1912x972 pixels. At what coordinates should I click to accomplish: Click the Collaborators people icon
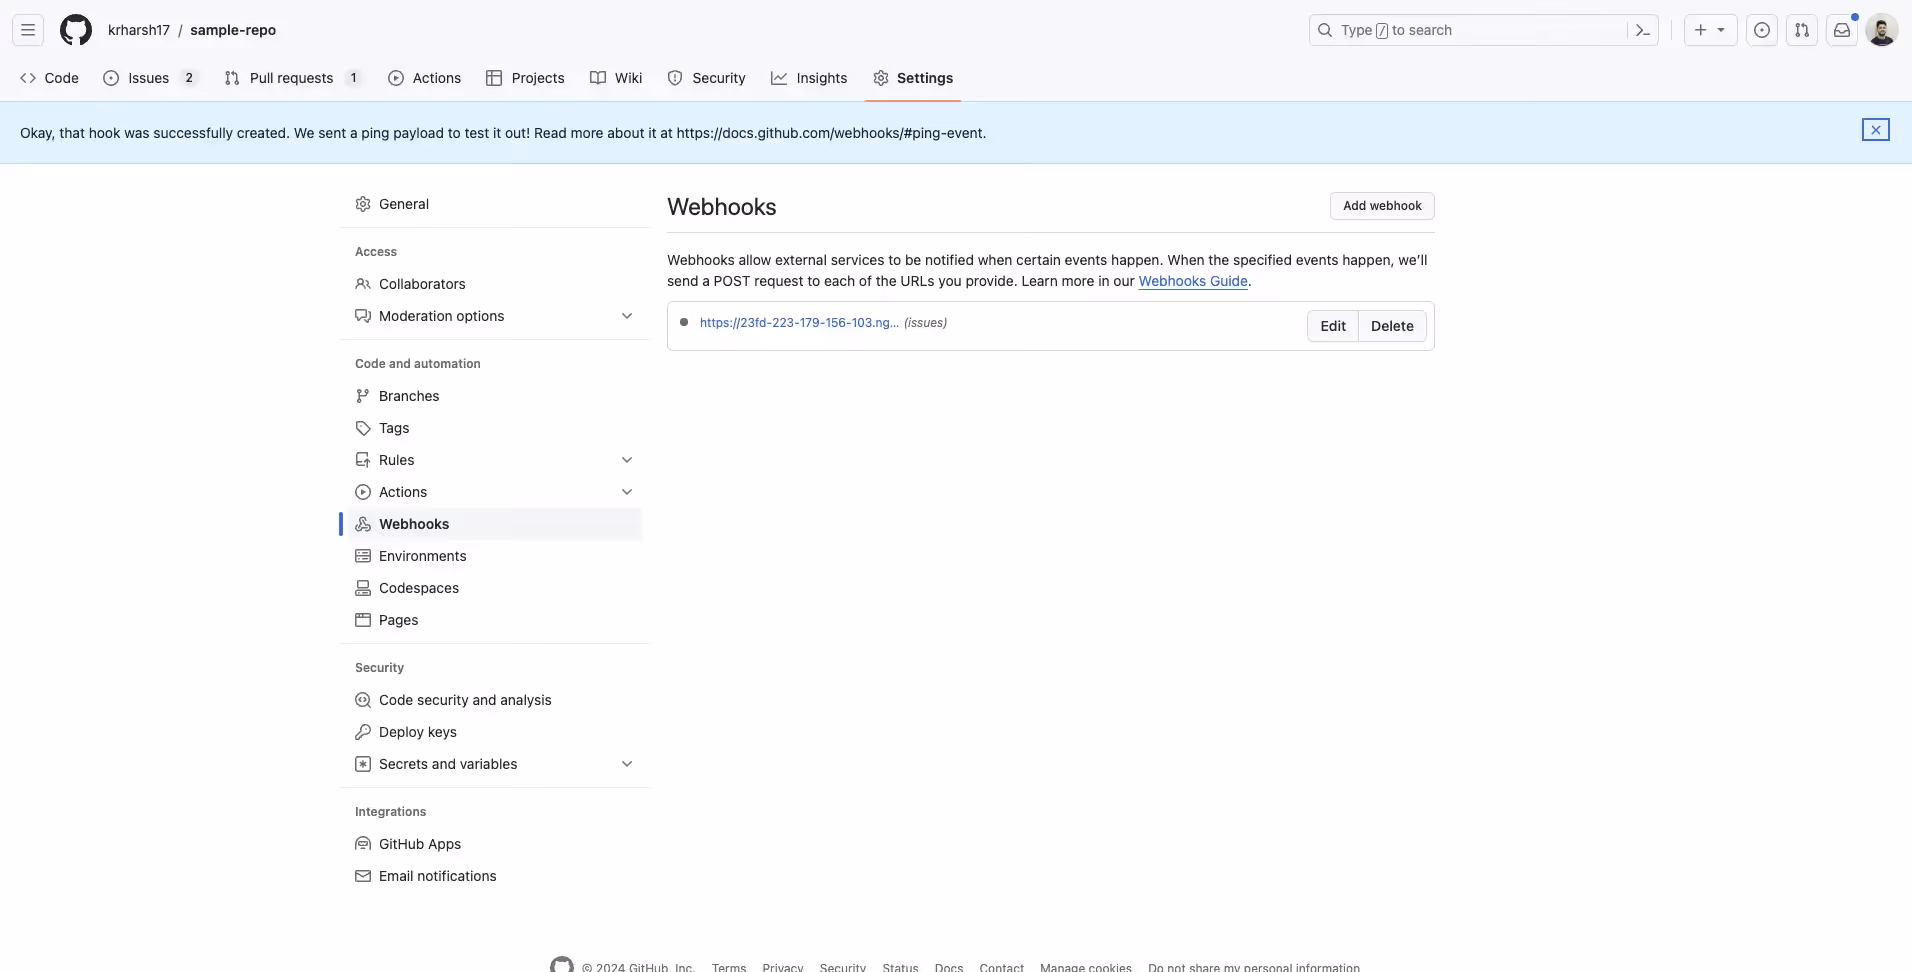pyautogui.click(x=363, y=284)
